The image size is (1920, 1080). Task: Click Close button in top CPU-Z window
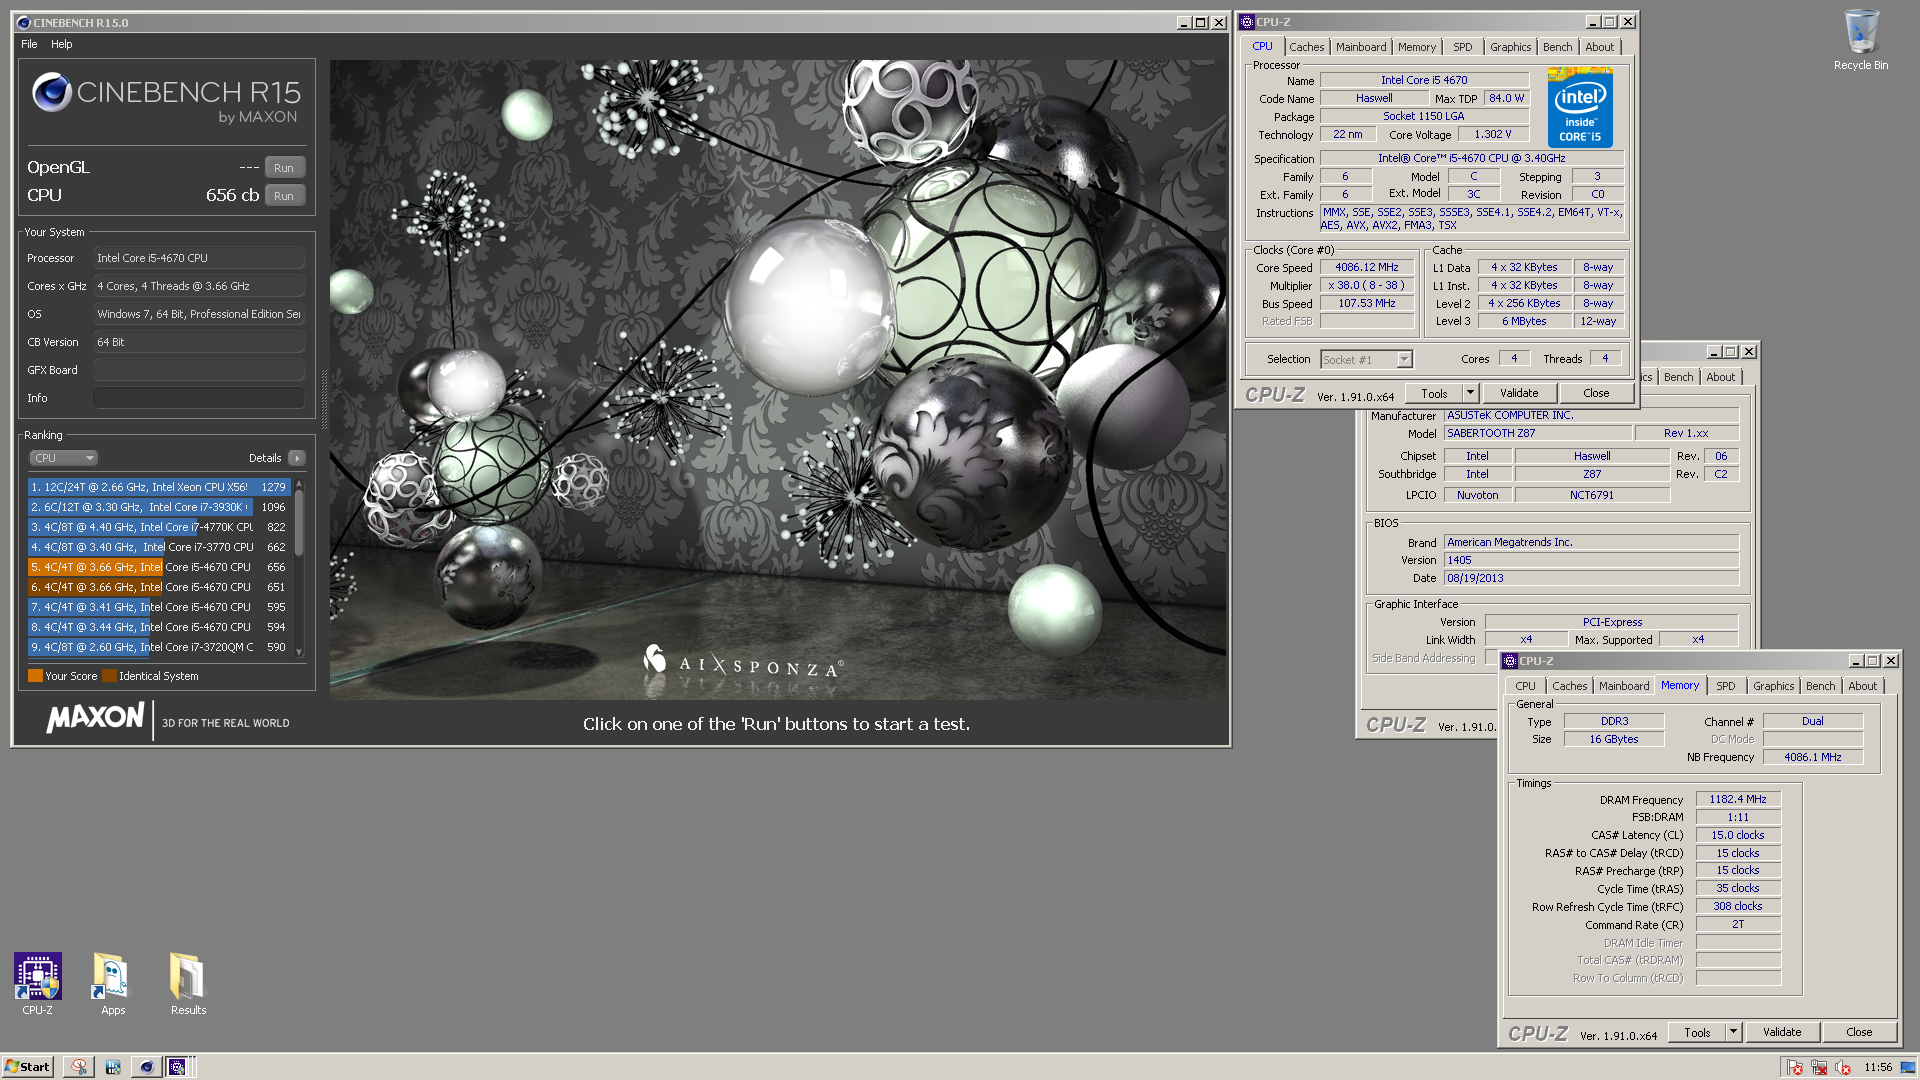1596,394
